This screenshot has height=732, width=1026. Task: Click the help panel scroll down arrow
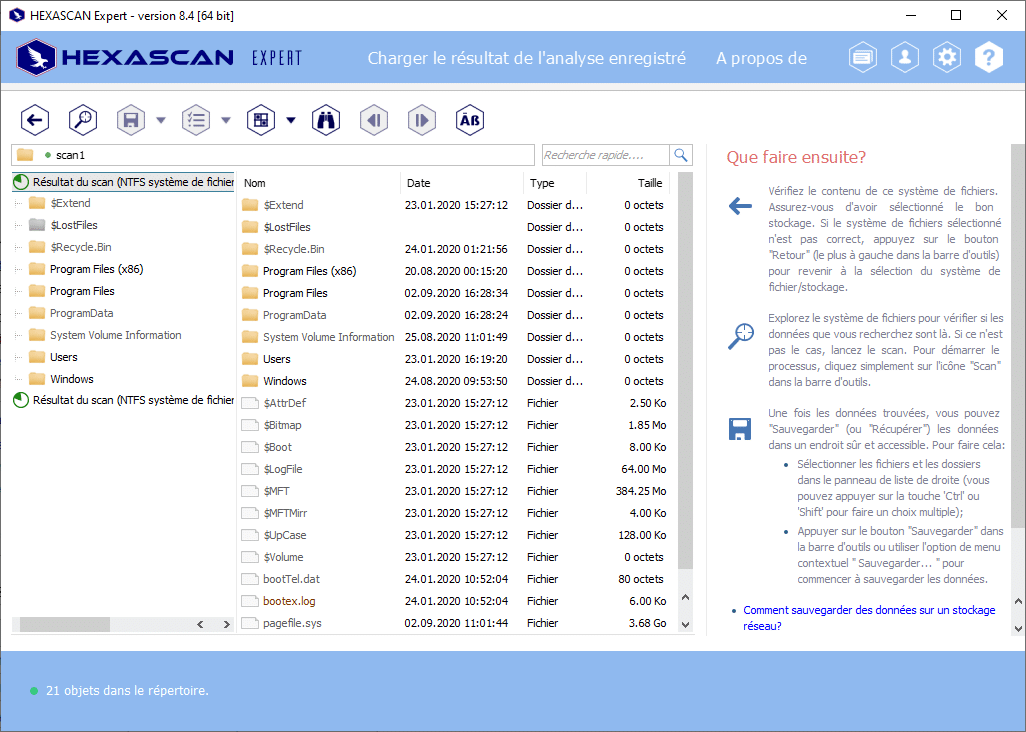tap(1018, 628)
